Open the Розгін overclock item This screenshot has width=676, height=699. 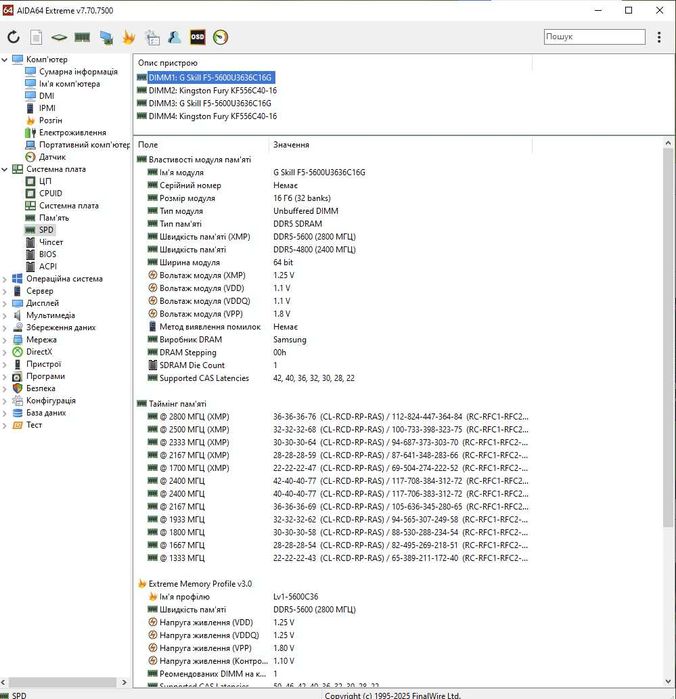coord(50,120)
